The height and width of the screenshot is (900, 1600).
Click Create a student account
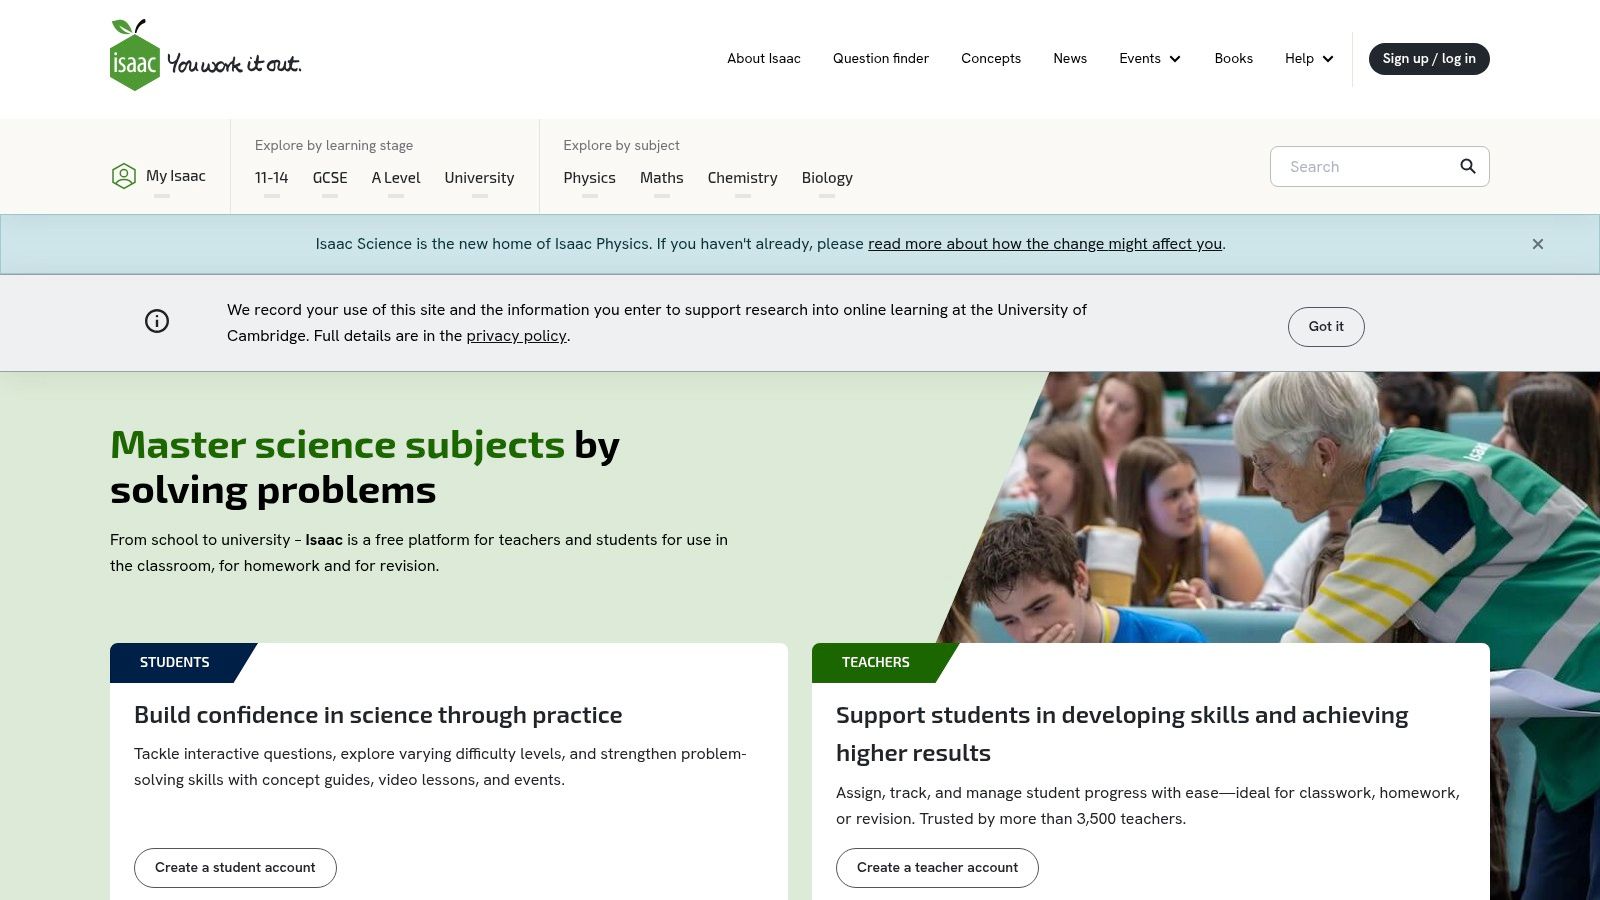pyautogui.click(x=235, y=868)
